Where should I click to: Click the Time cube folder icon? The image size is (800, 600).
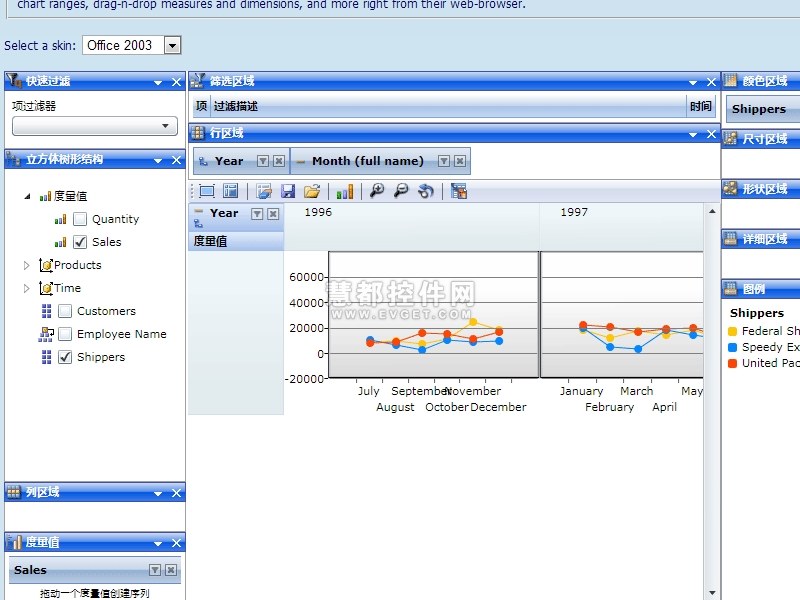[46, 288]
